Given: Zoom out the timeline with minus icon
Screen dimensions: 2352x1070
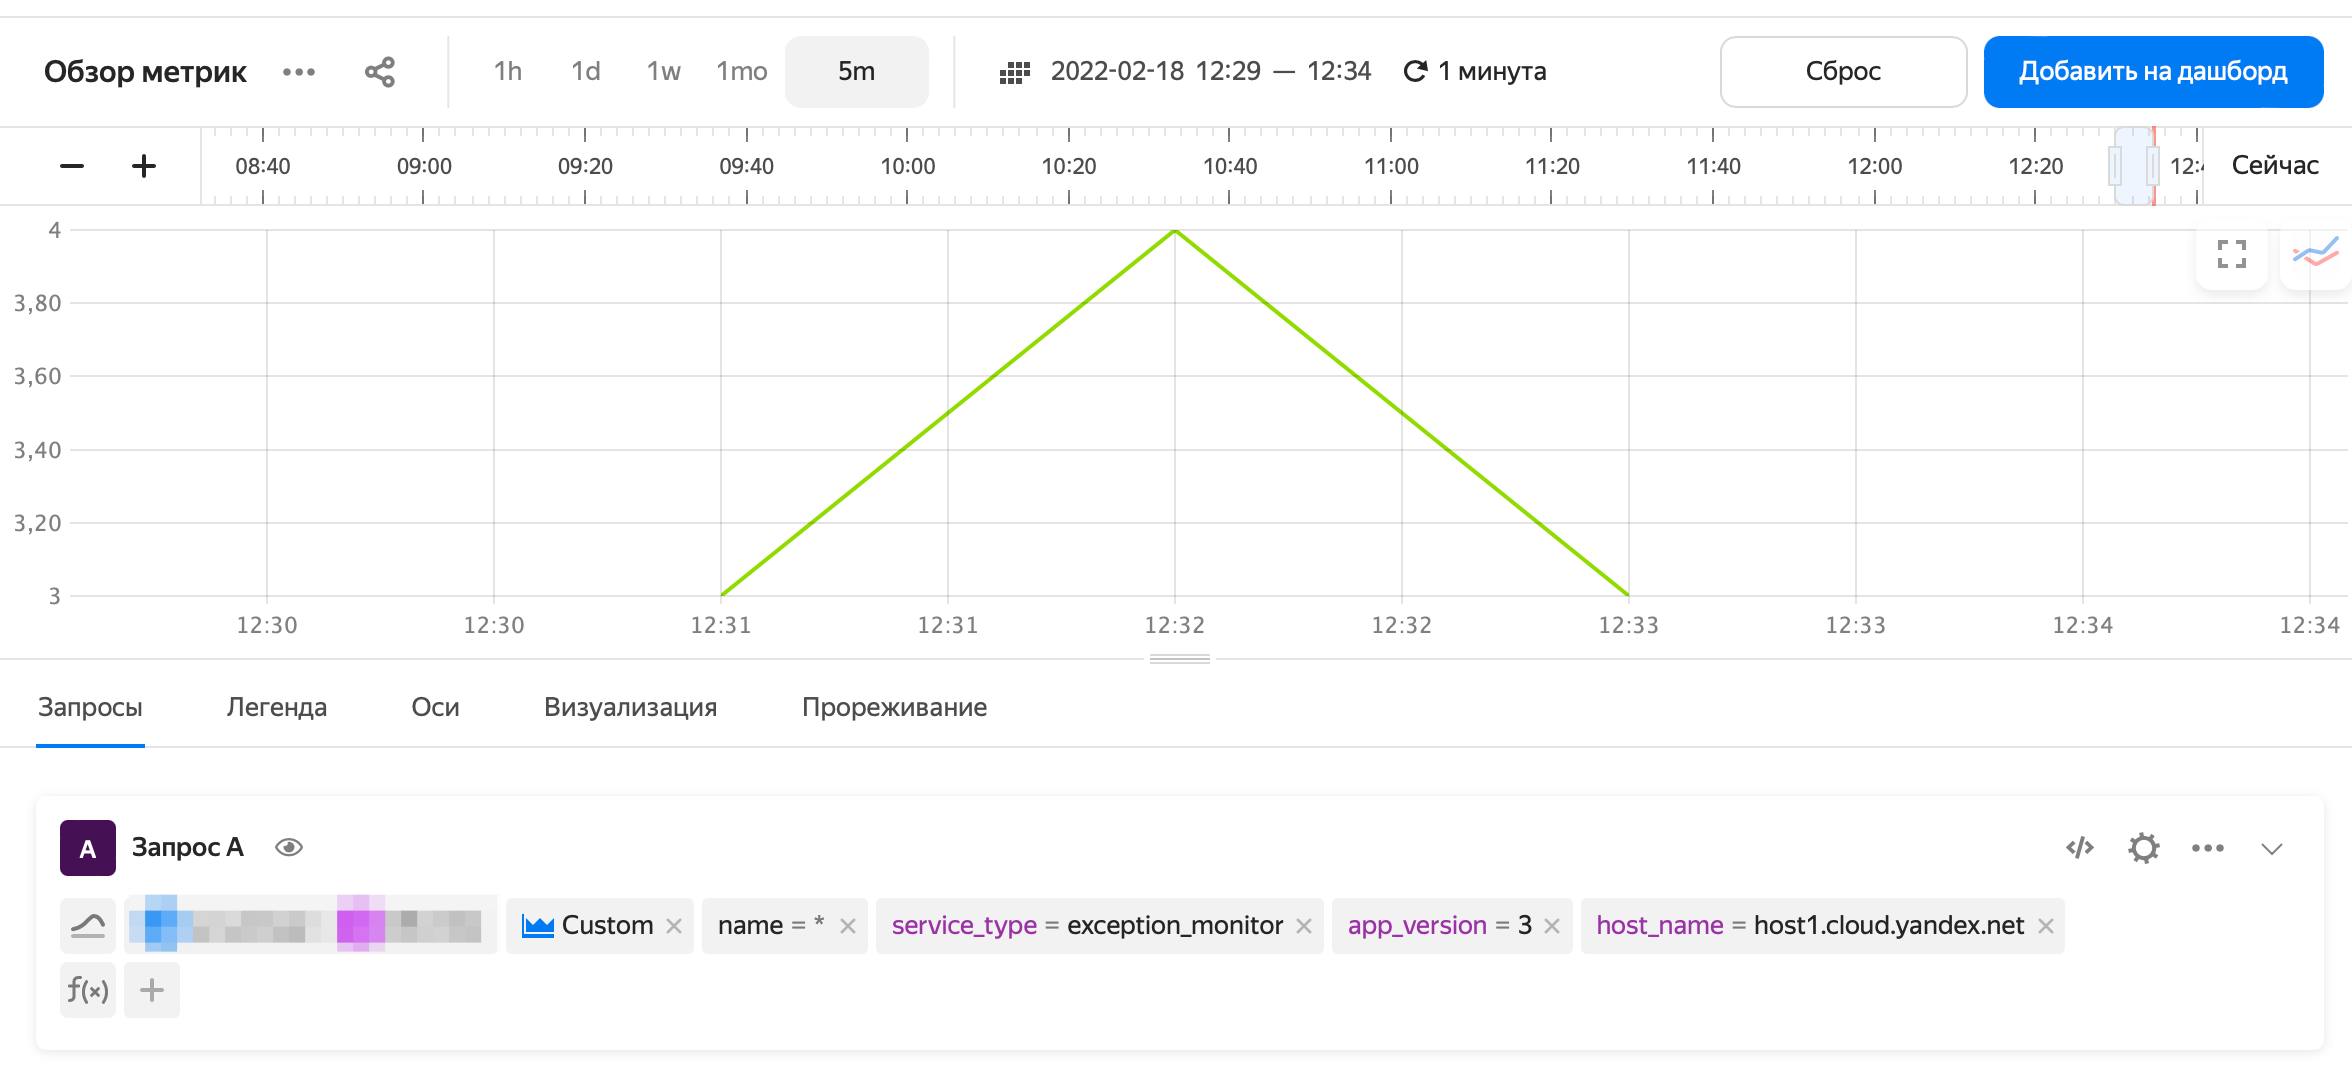Looking at the screenshot, I should click(x=72, y=166).
